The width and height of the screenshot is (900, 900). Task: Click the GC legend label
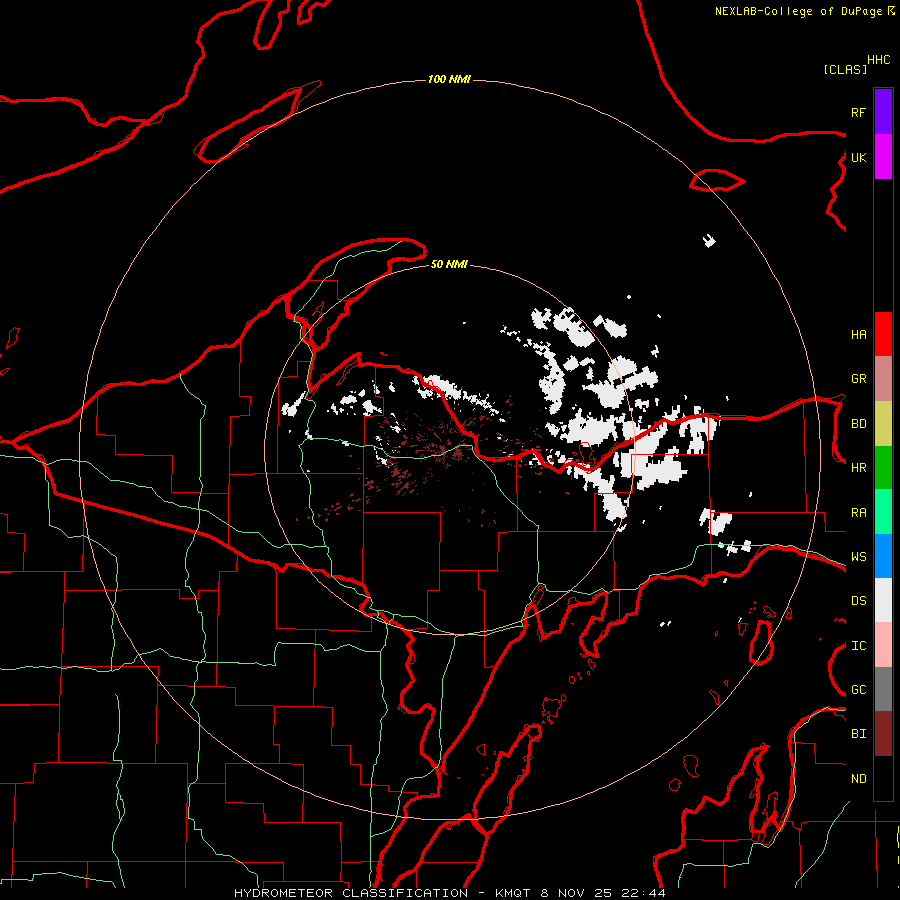click(x=858, y=689)
